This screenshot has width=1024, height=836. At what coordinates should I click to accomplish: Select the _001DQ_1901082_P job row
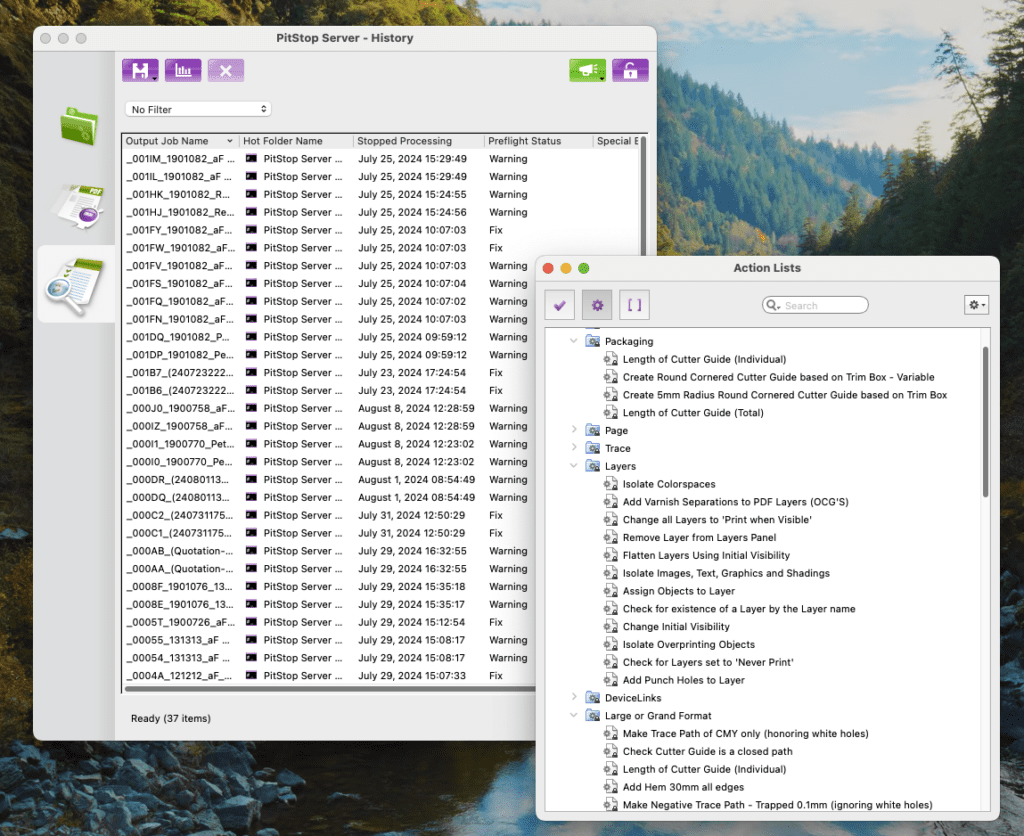tap(330, 337)
